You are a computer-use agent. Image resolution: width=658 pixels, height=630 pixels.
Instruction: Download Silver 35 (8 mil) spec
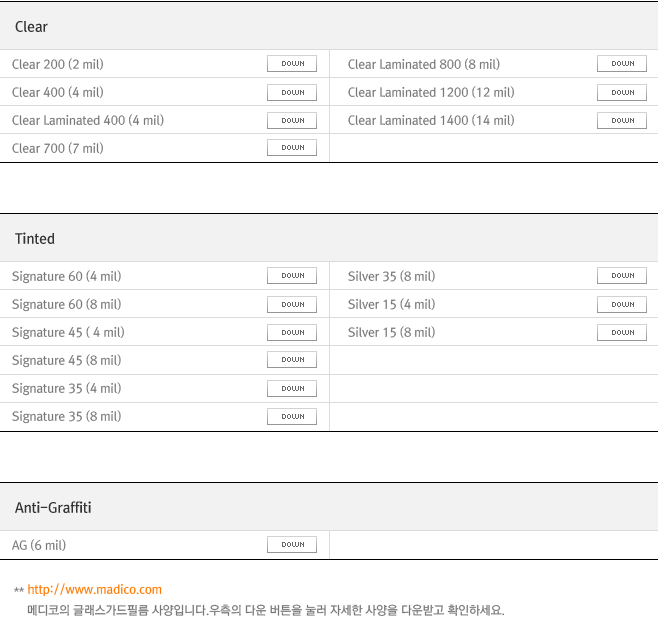pyautogui.click(x=622, y=276)
